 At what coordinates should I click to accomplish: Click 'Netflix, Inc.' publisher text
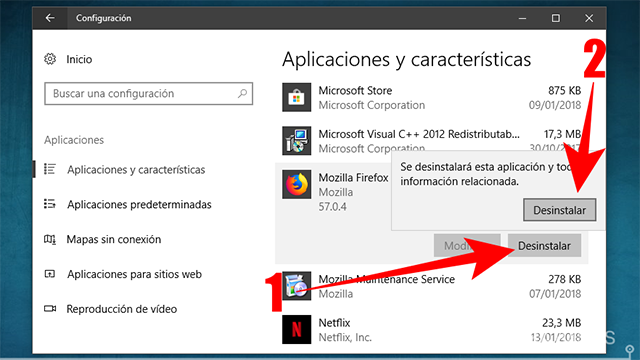[345, 338]
